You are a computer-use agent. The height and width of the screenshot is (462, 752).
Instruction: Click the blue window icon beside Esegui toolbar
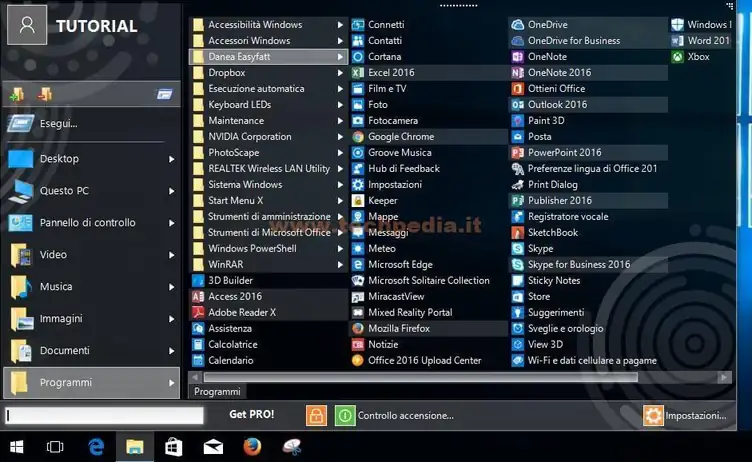tap(164, 94)
